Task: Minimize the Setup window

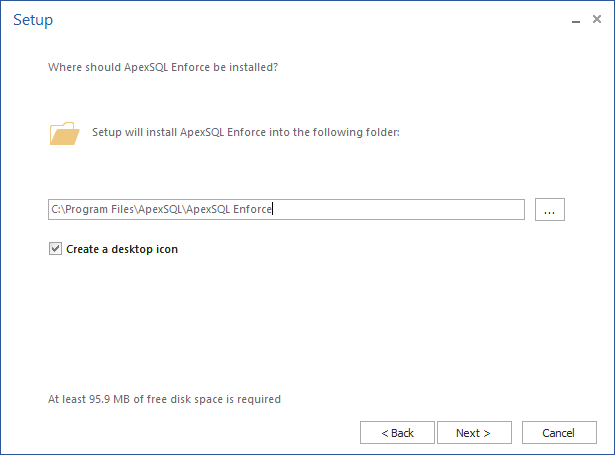Action: [x=576, y=20]
